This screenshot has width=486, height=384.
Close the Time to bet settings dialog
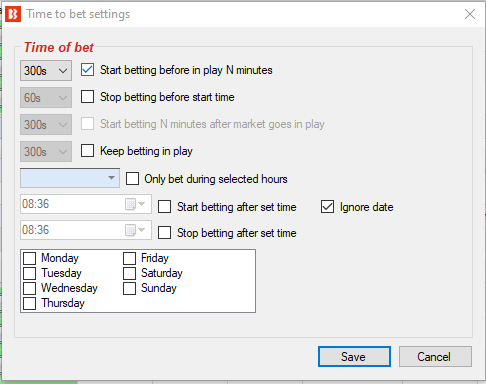(x=470, y=14)
